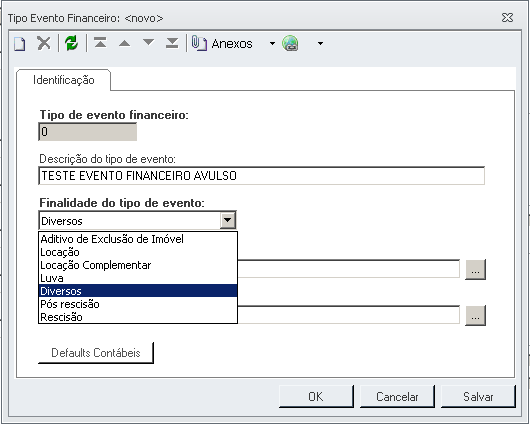Click the green refresh arrows icon

click(72, 43)
